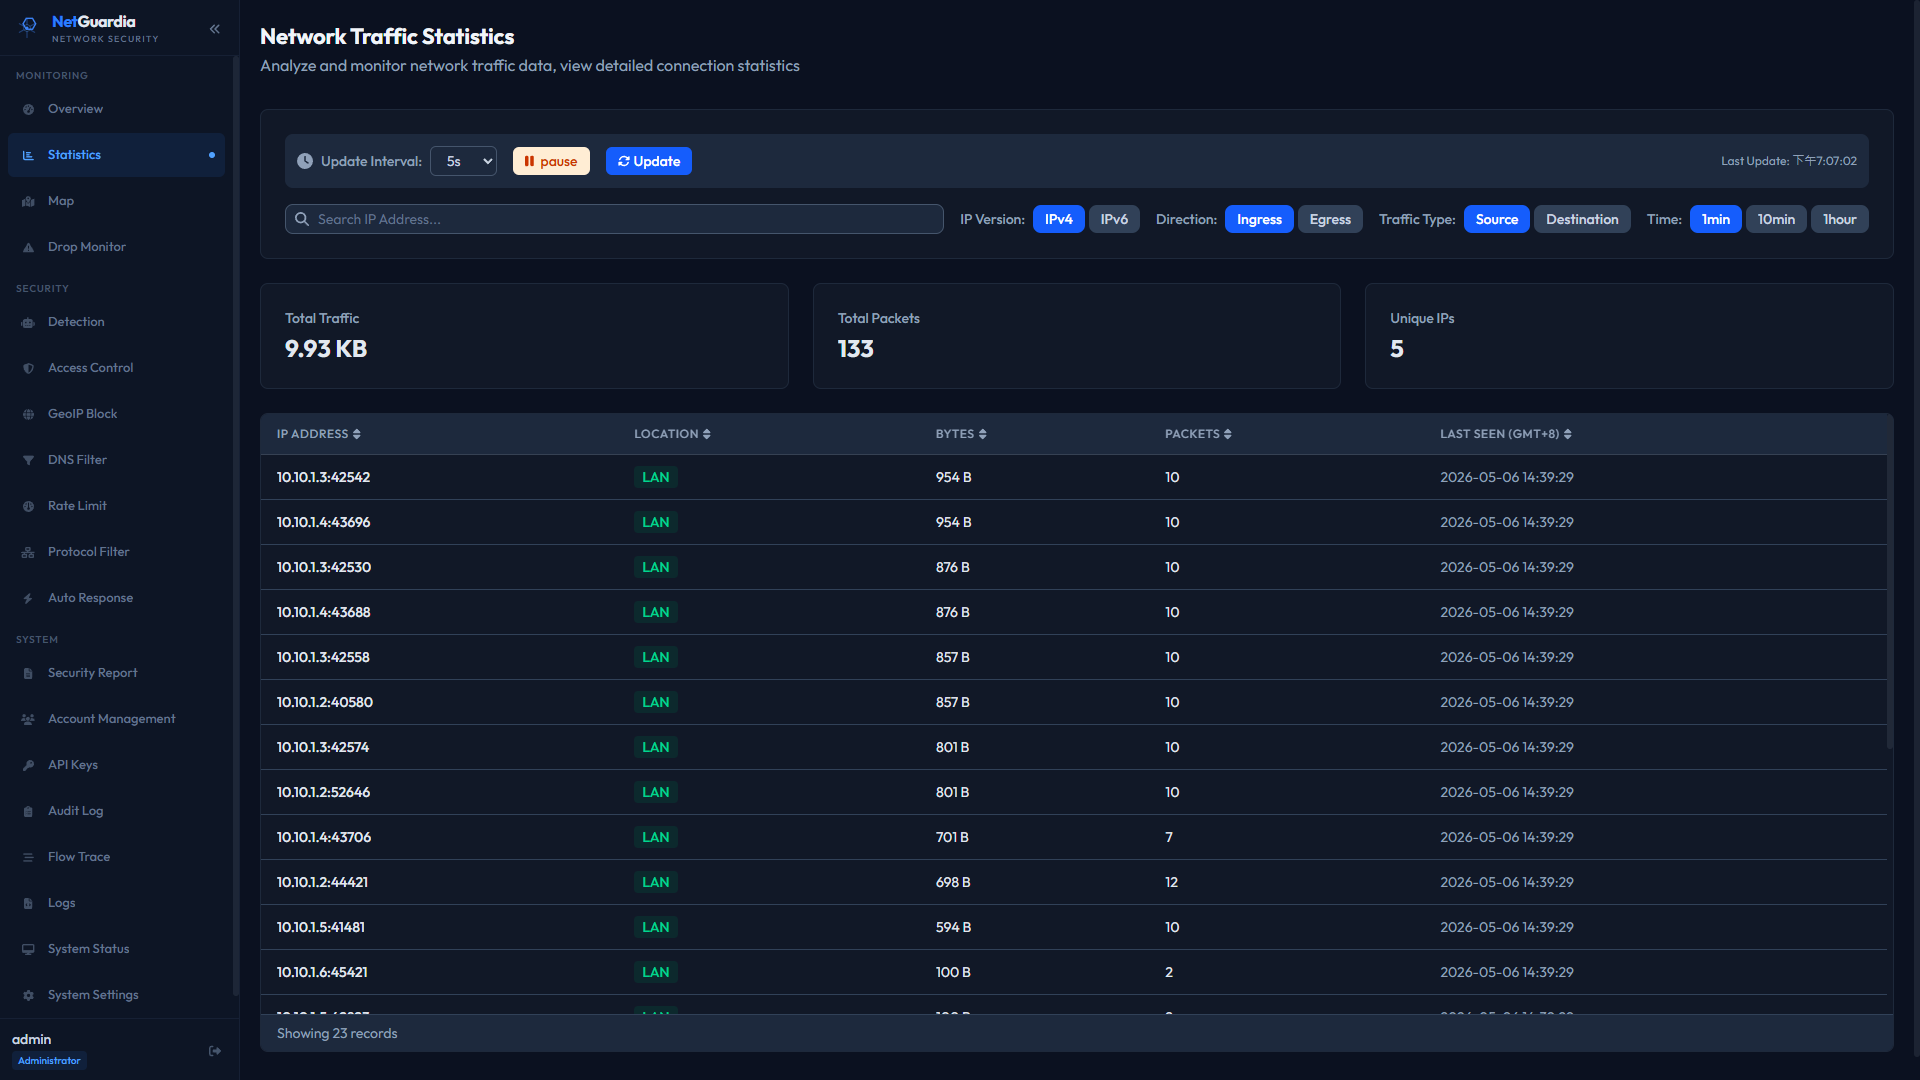Navigate to Detection
The image size is (1920, 1080).
click(116, 322)
